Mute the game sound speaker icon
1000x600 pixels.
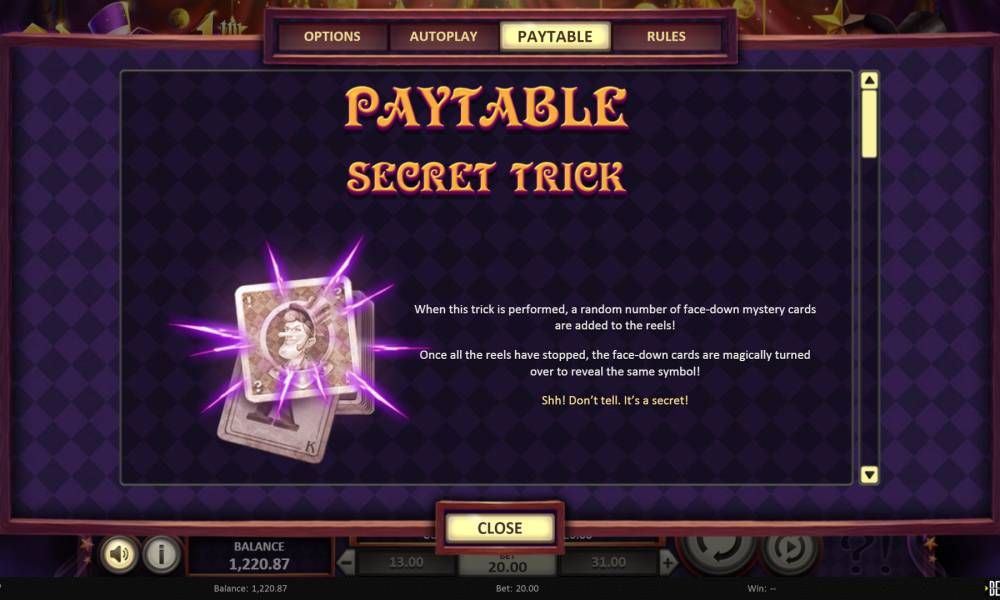[119, 553]
